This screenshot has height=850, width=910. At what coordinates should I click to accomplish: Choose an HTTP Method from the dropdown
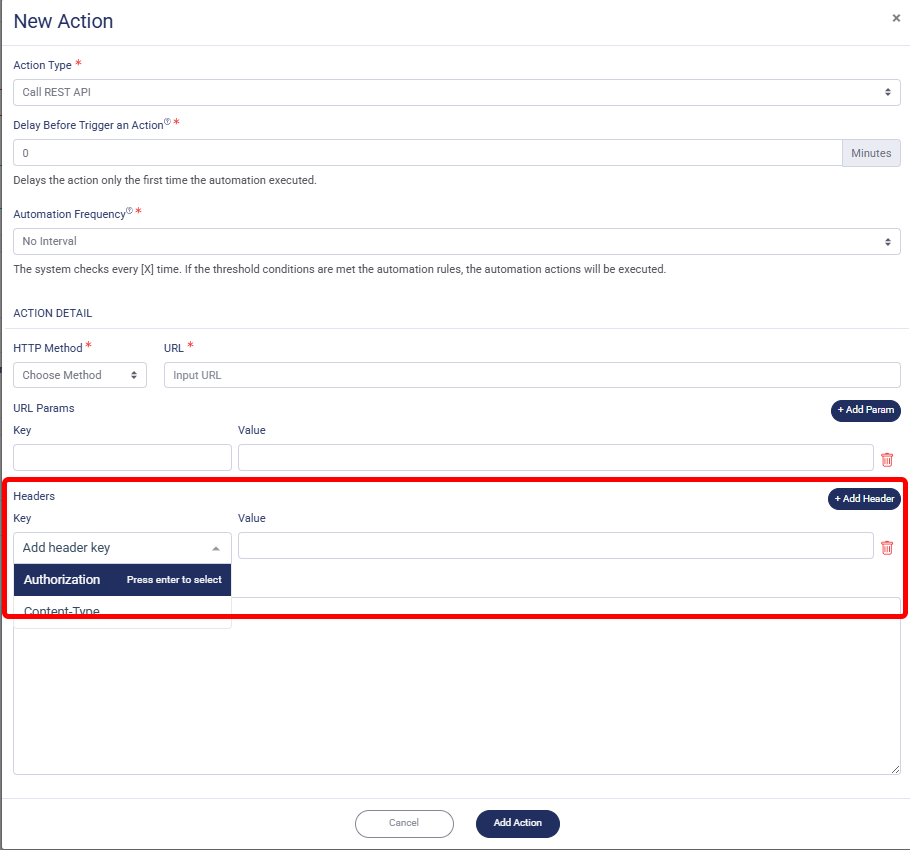[80, 375]
